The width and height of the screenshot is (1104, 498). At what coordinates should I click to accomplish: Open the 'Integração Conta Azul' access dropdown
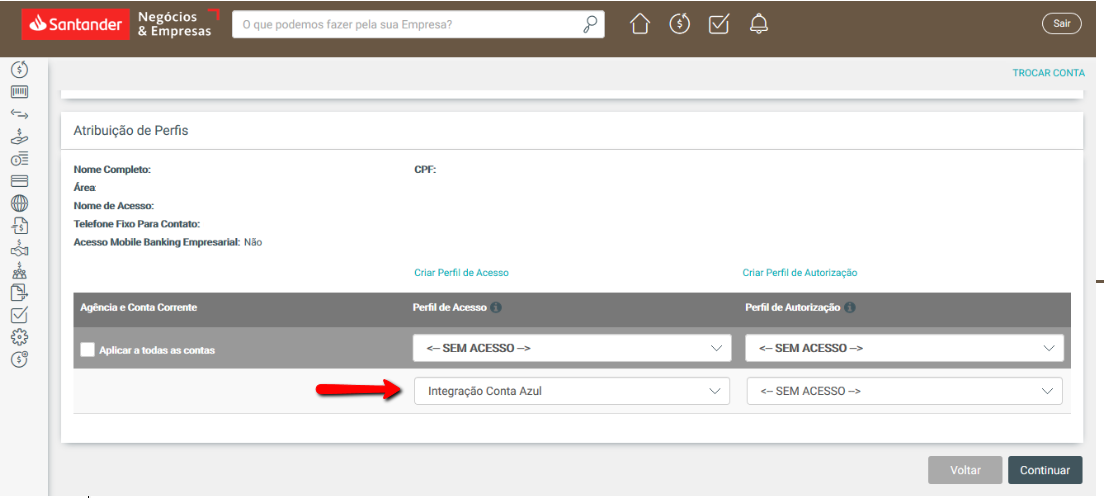coord(571,391)
